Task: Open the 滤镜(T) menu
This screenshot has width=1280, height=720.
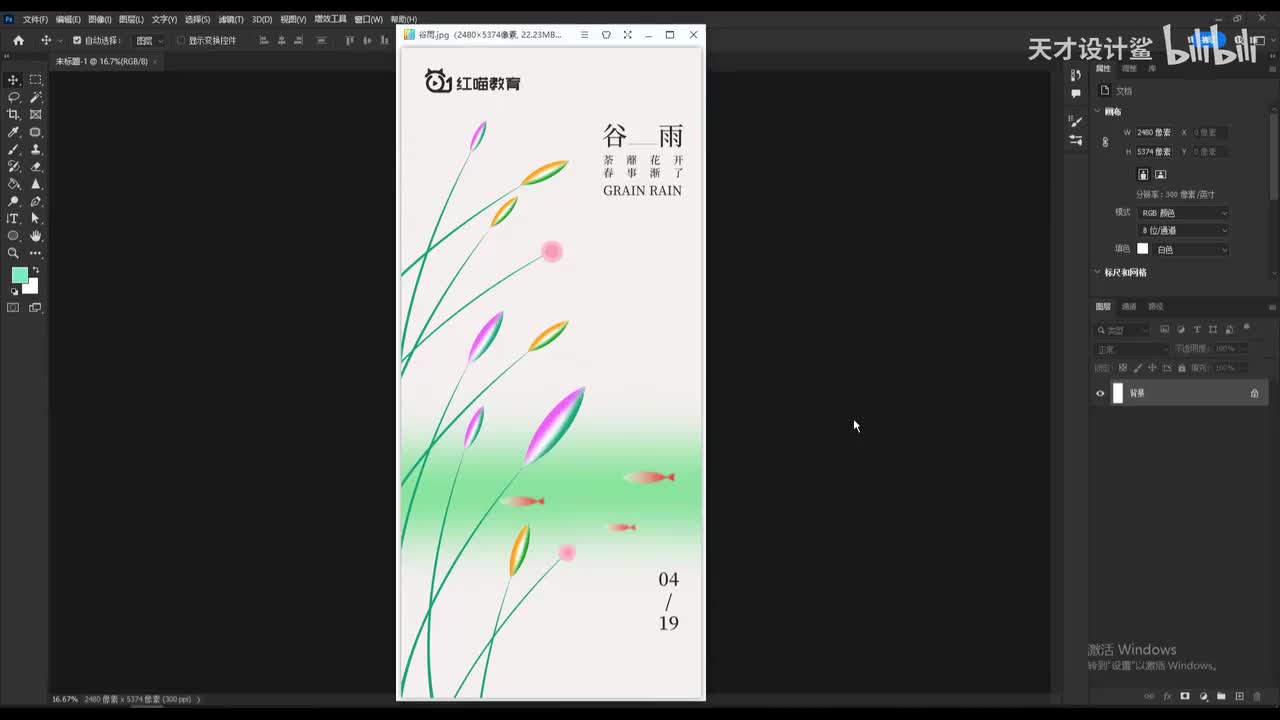Action: (231, 19)
